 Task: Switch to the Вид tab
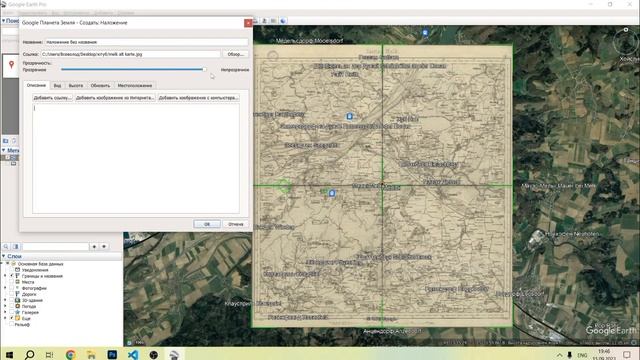(x=58, y=86)
